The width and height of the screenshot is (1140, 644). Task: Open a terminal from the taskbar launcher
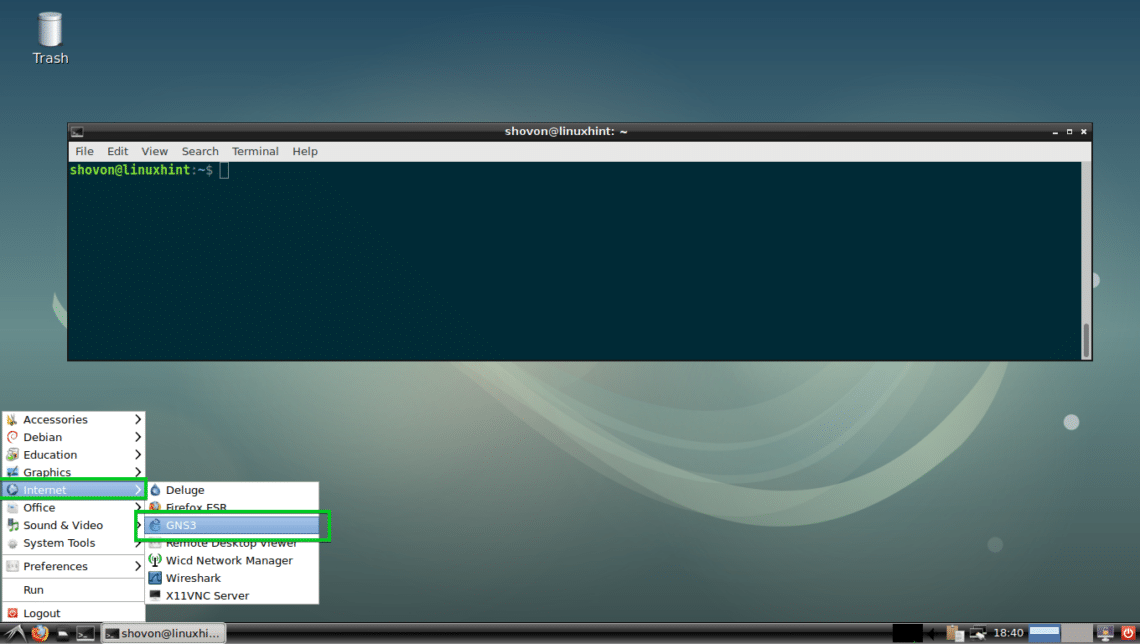point(85,633)
